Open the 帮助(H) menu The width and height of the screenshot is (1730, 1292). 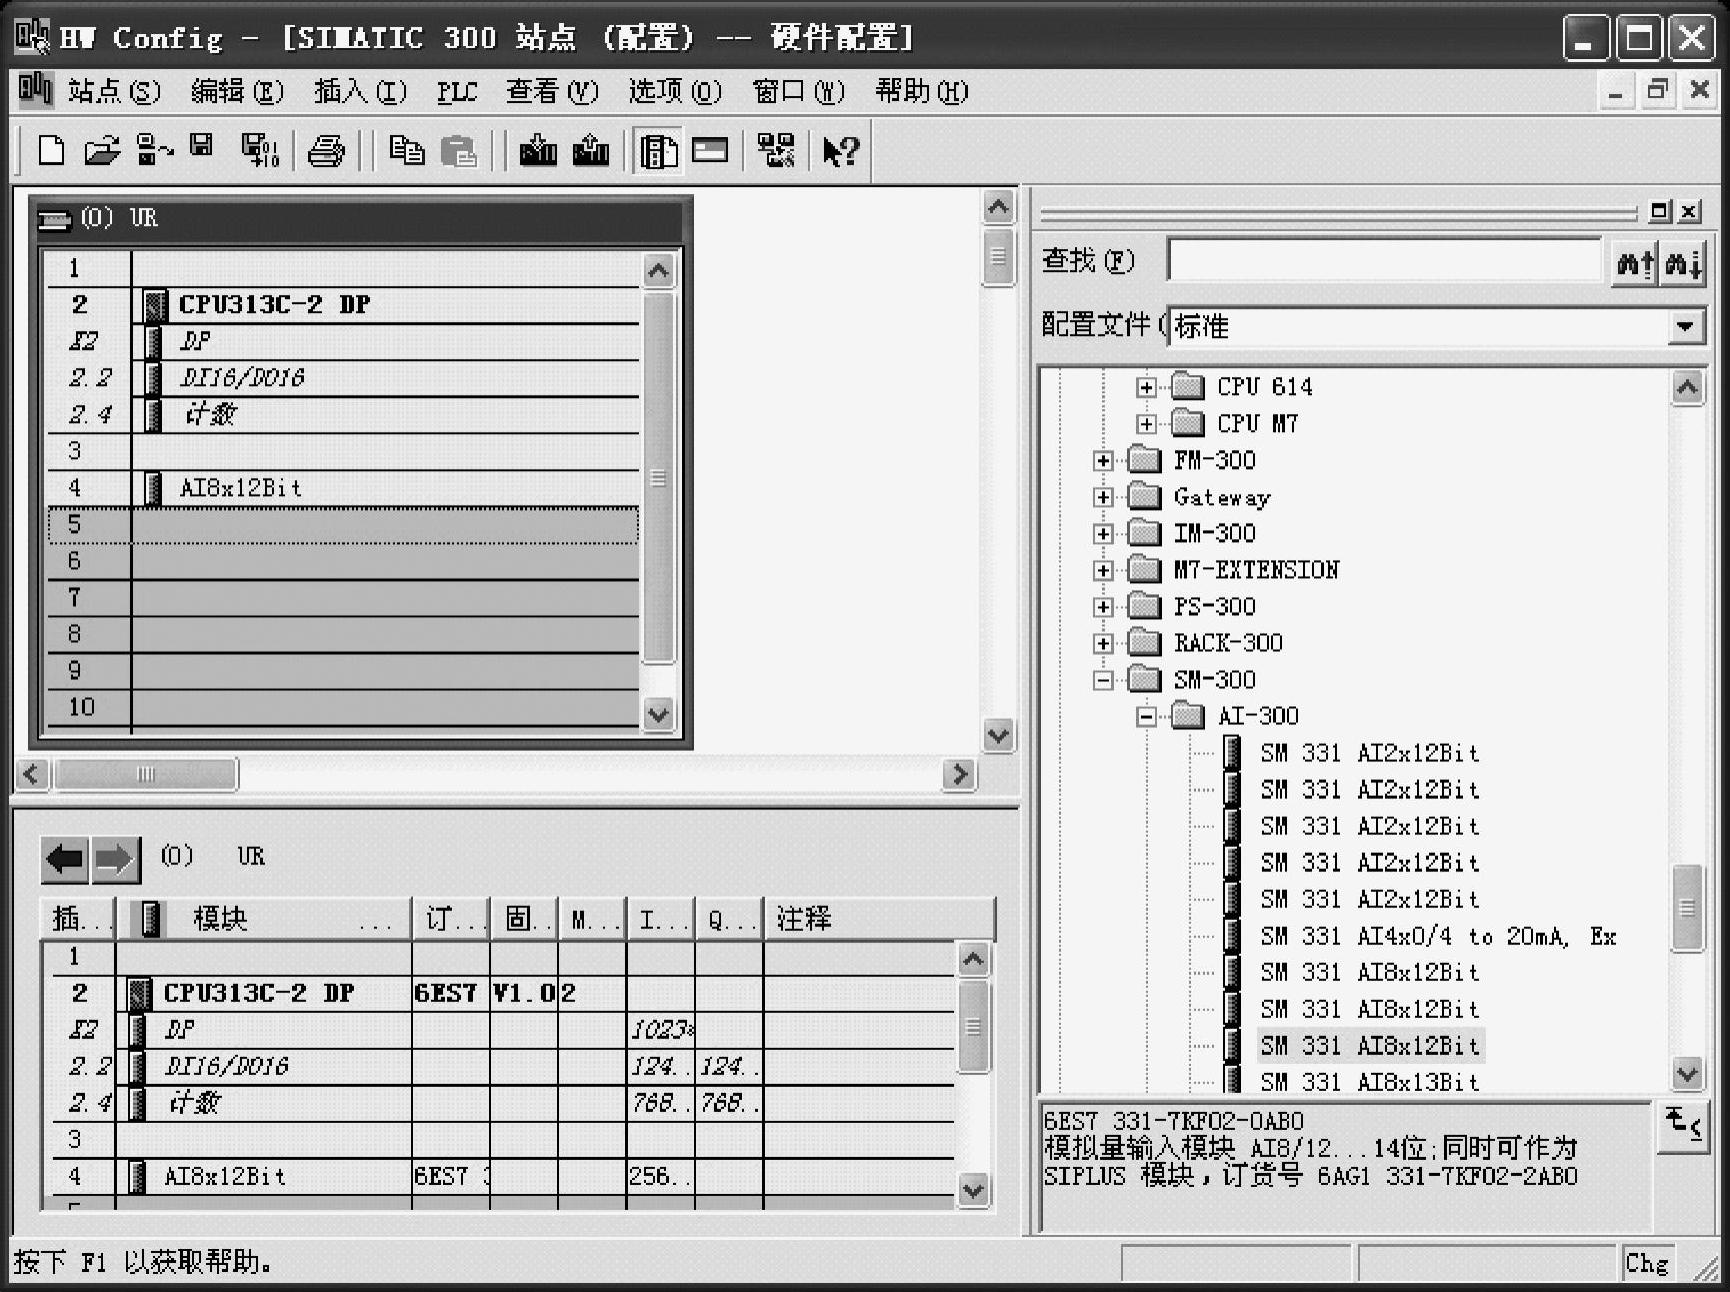pos(922,91)
